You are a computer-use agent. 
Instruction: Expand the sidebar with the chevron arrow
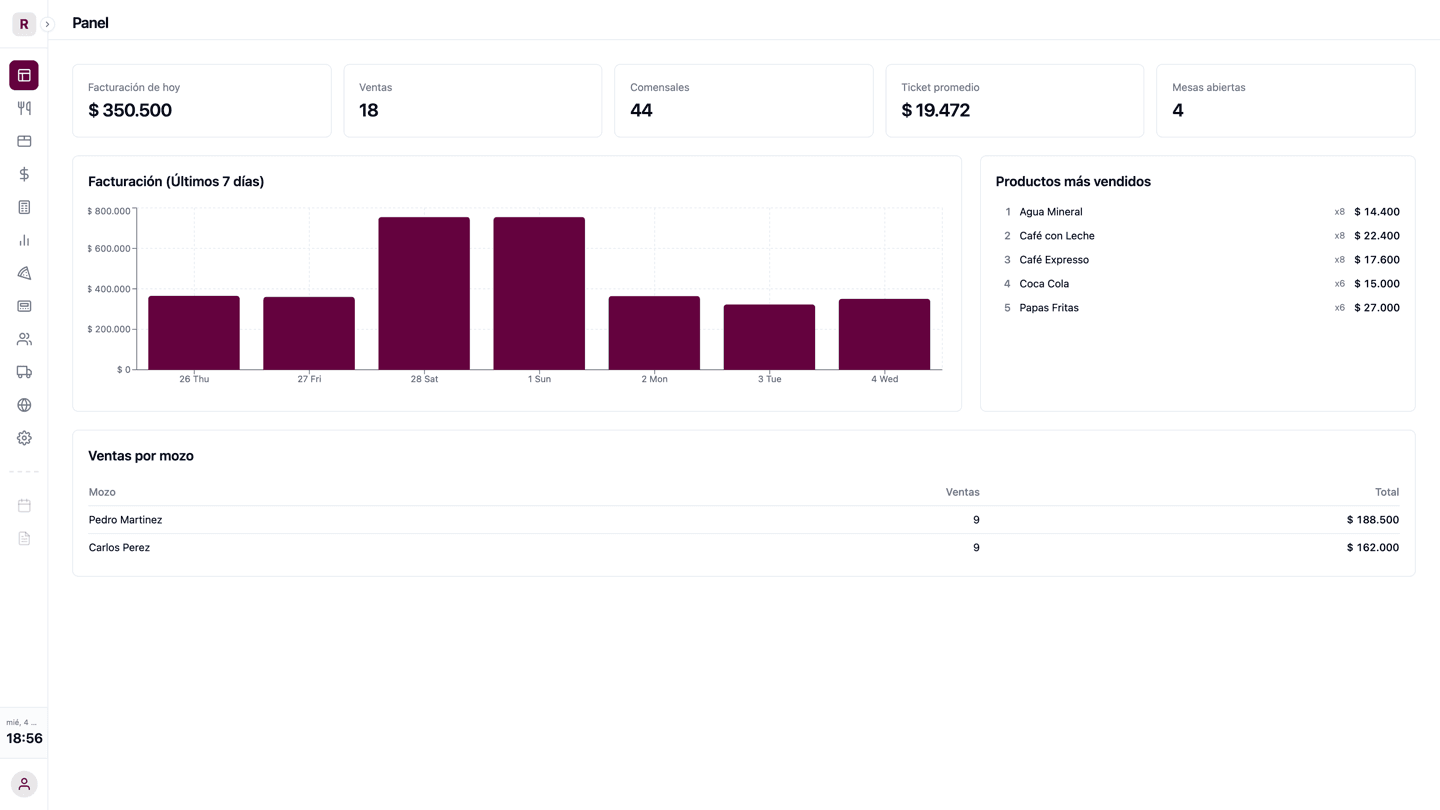47,24
